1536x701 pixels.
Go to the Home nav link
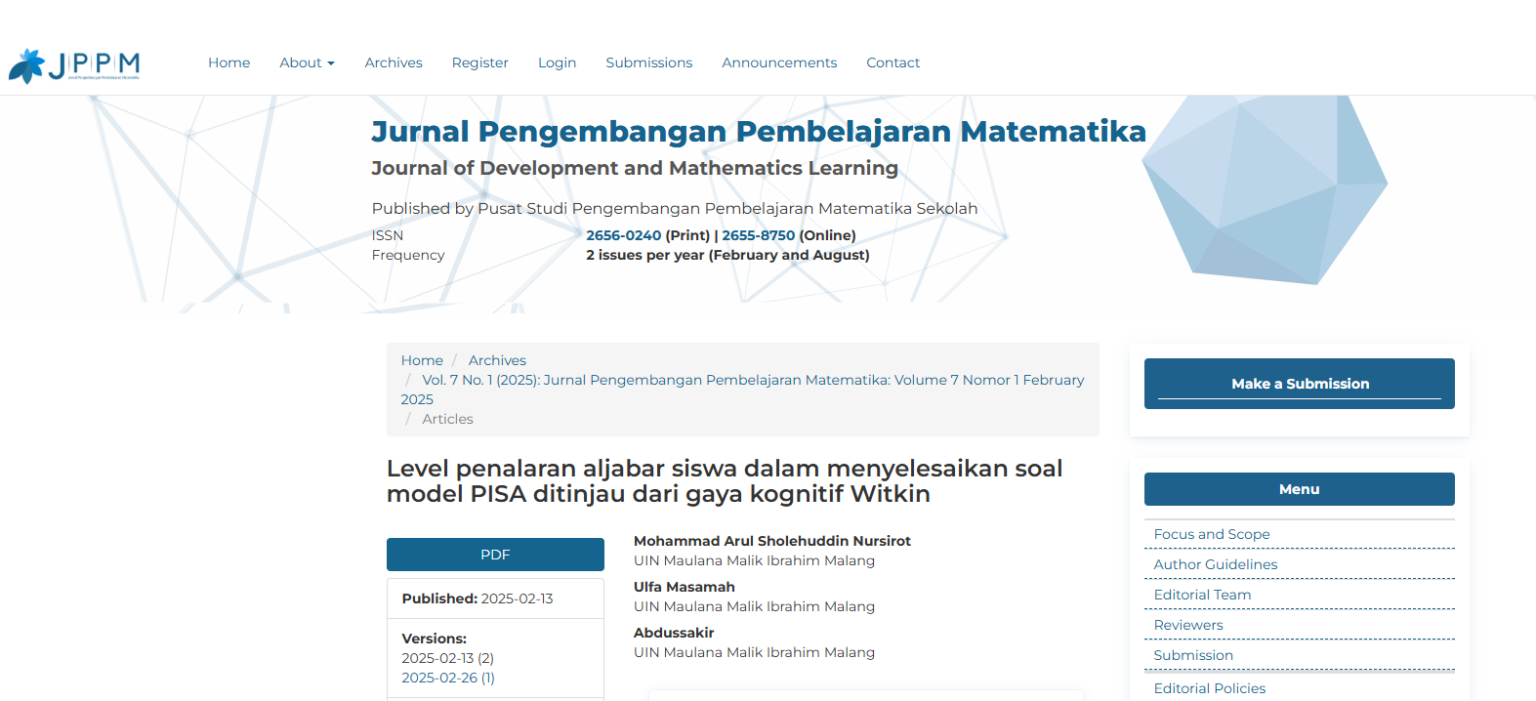(229, 62)
